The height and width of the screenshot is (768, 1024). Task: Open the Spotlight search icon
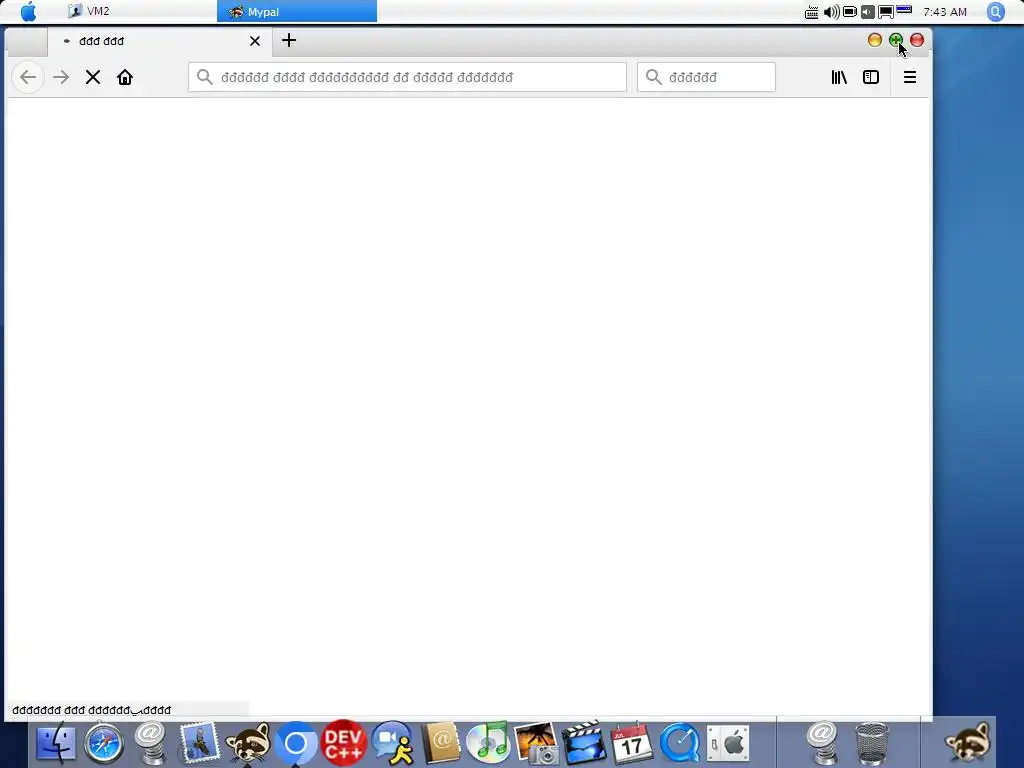(995, 12)
